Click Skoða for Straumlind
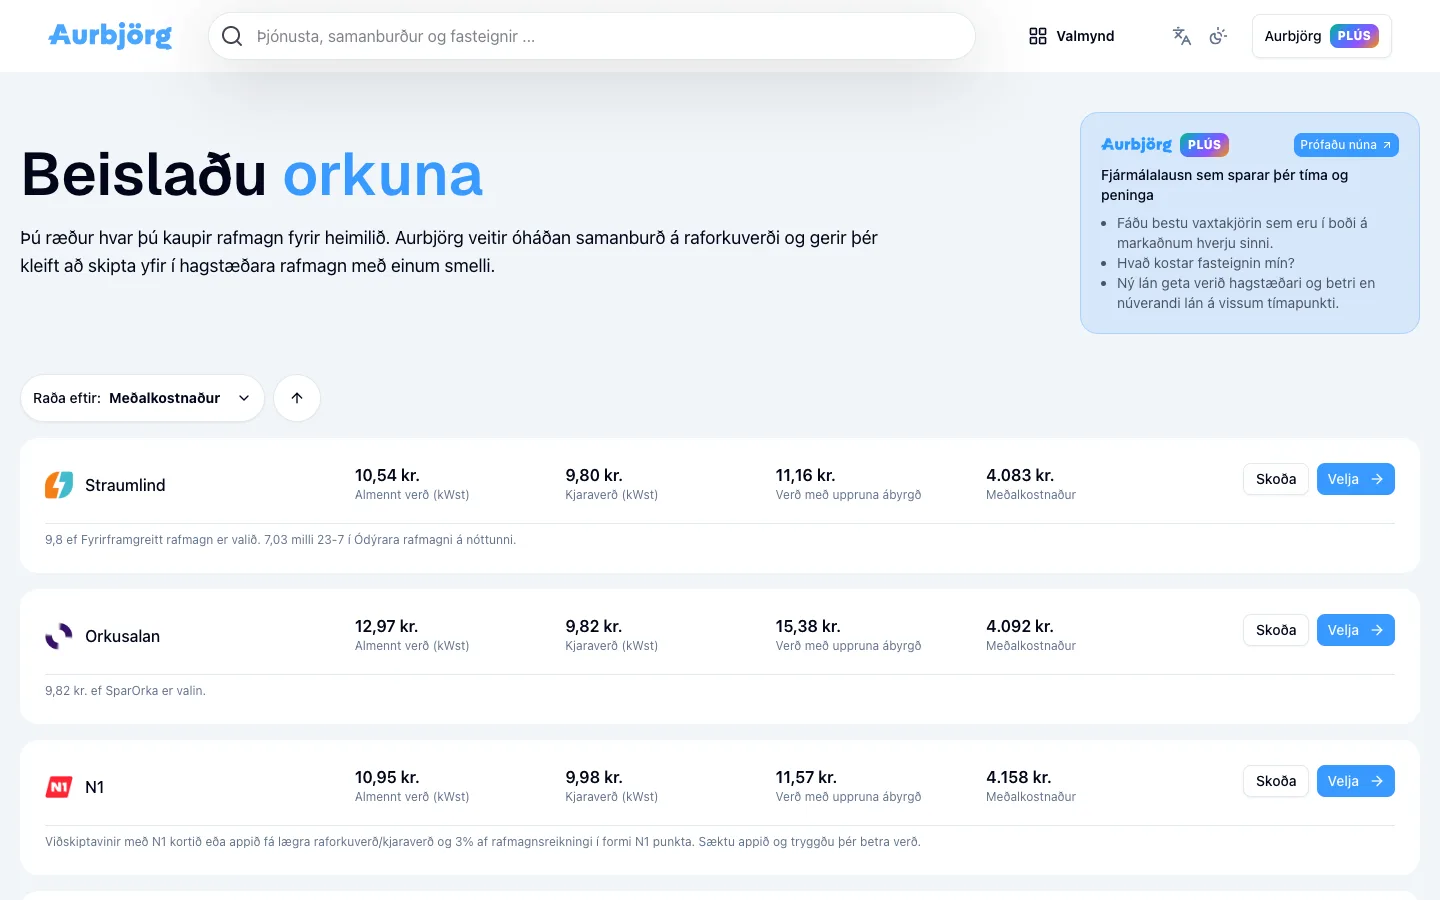Screen dimensions: 1440x900 (x=1276, y=479)
